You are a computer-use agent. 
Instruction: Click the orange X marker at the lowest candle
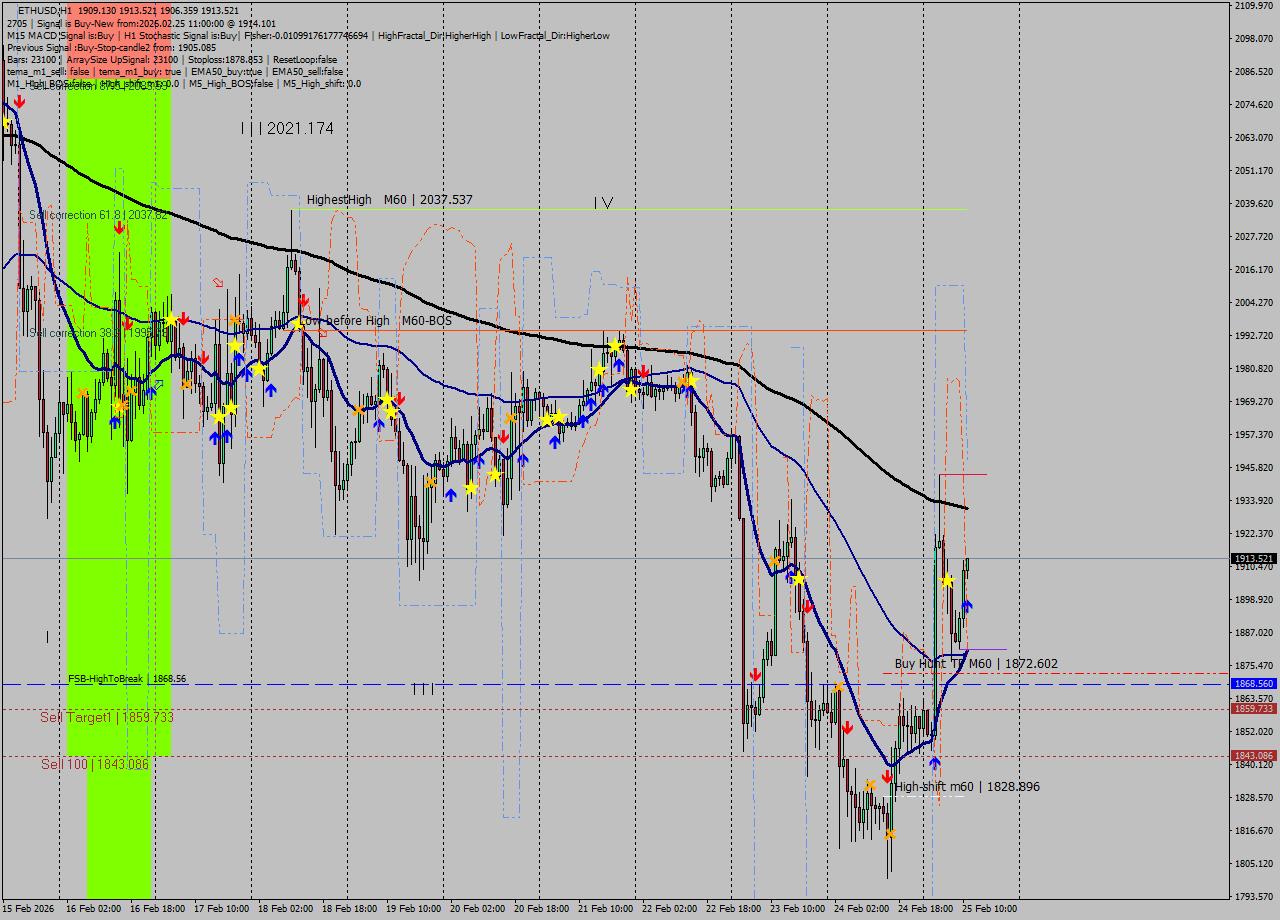(890, 833)
